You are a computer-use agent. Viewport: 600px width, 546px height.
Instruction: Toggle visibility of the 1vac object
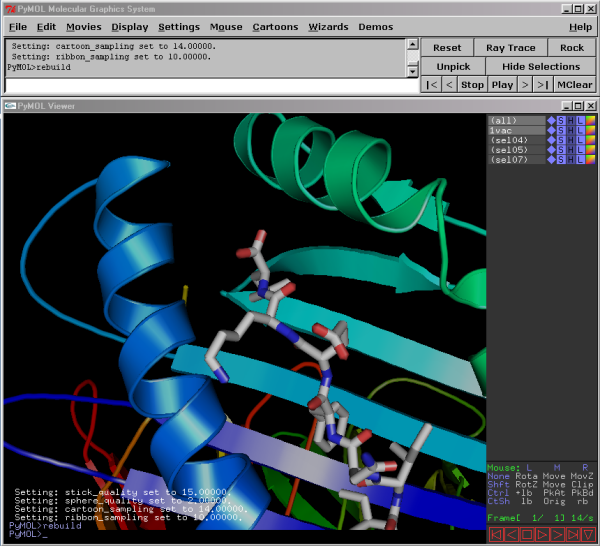tap(516, 130)
